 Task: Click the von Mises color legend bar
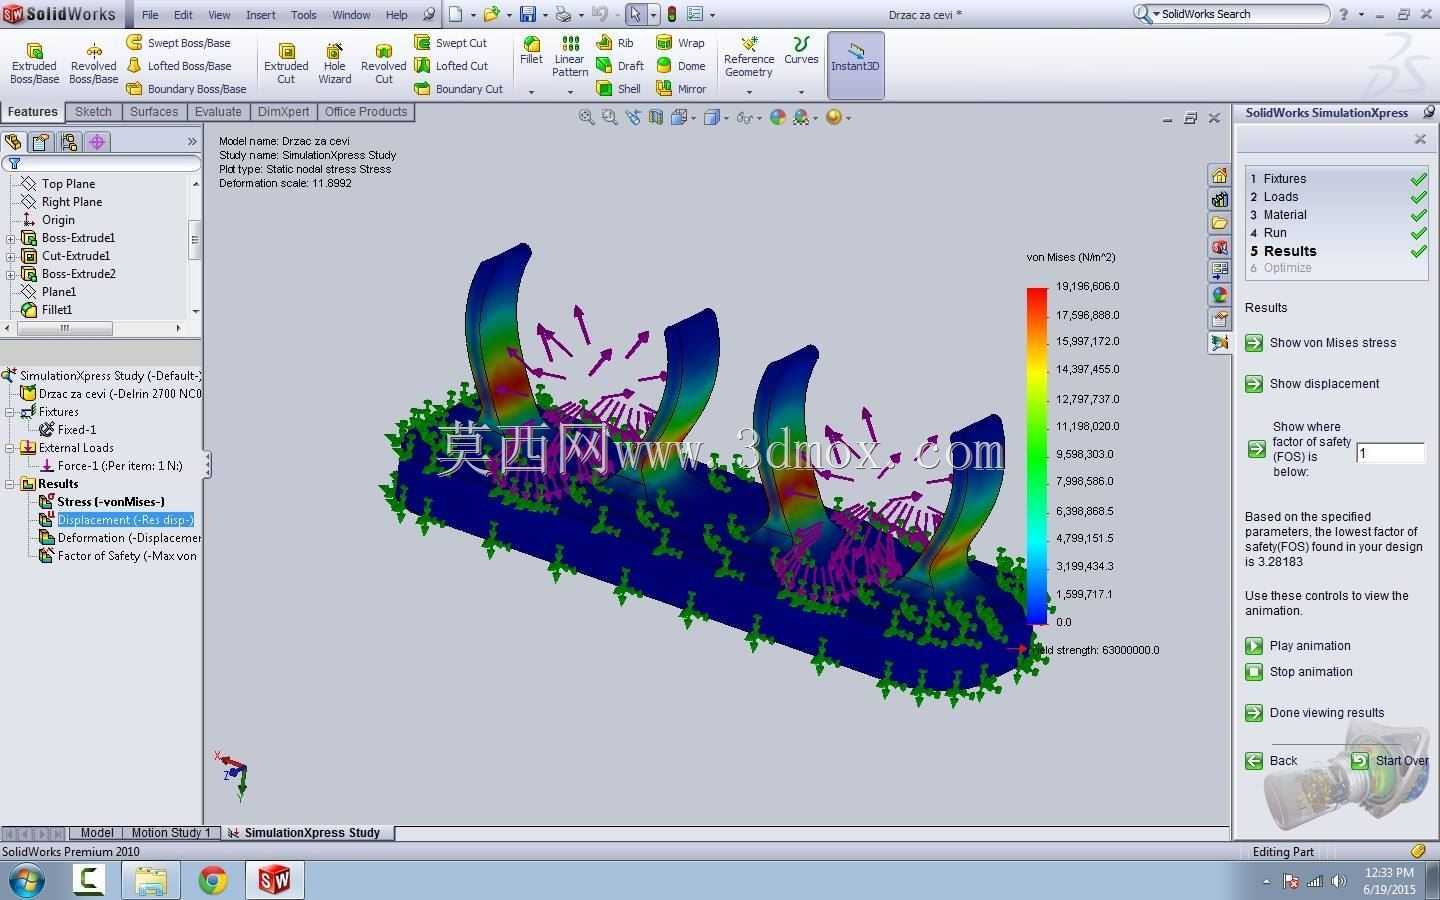(x=1037, y=454)
